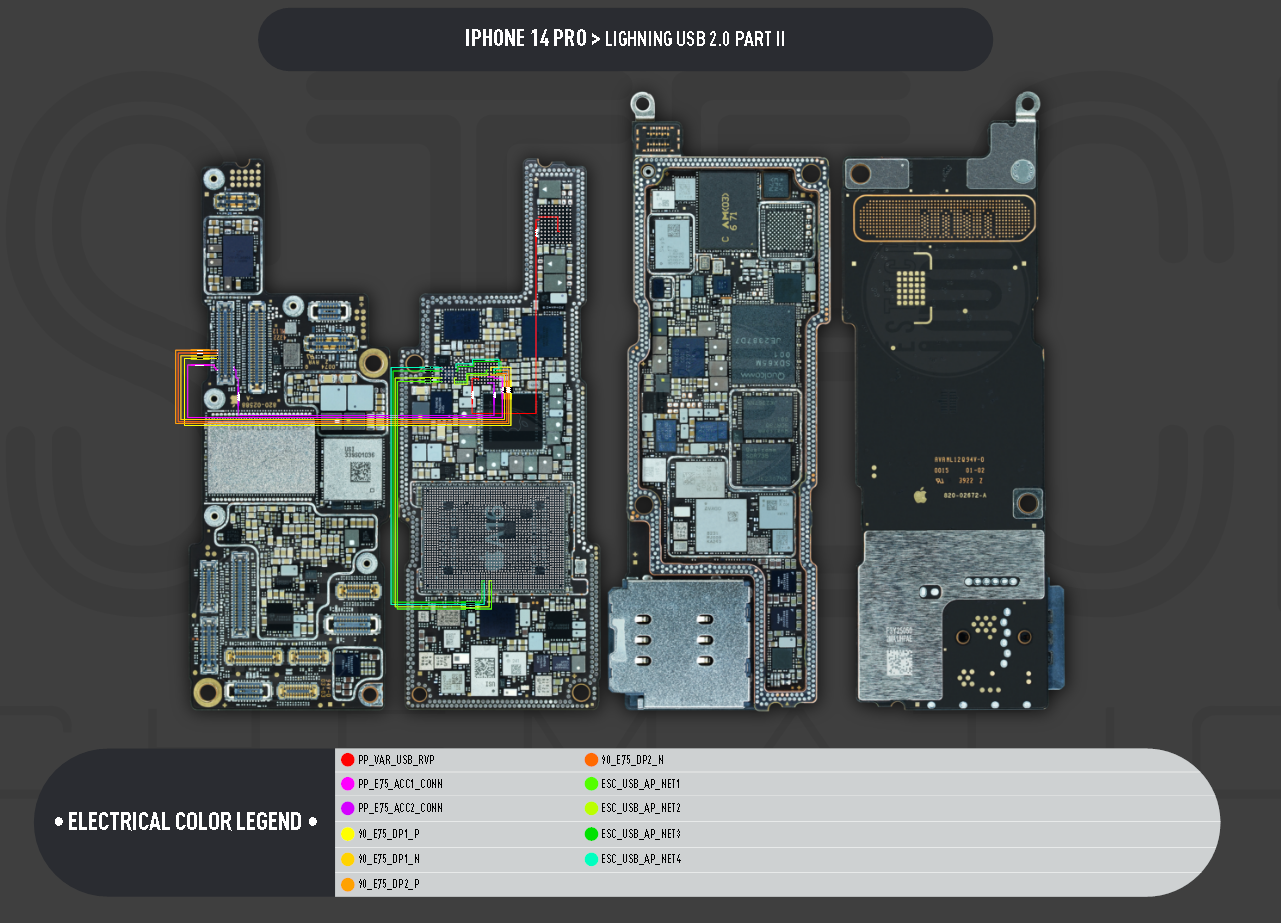Viewport: 1281px width, 923px height.
Task: Click the yellow 90_E75_DP1_P legend dot
Action: pyautogui.click(x=347, y=834)
